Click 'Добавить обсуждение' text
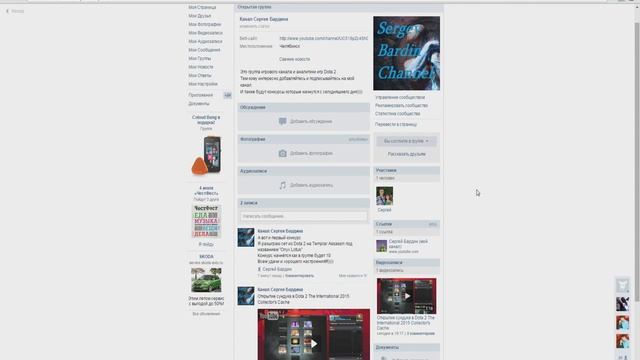Viewport: 640px width, 360px height. 311,122
